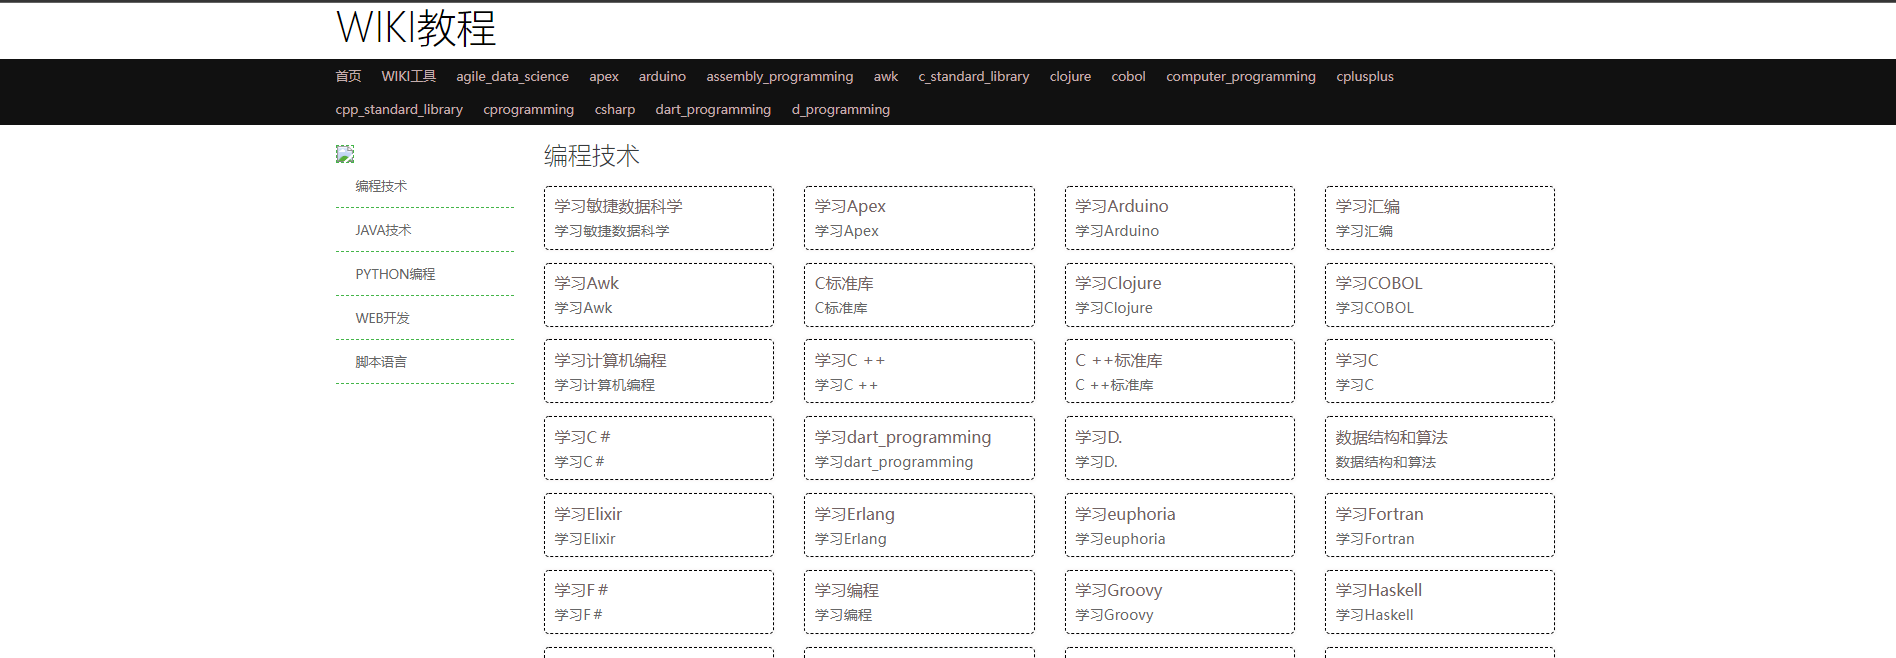Select cpp_standard_library nav link
The height and width of the screenshot is (658, 1896).
pyautogui.click(x=399, y=109)
